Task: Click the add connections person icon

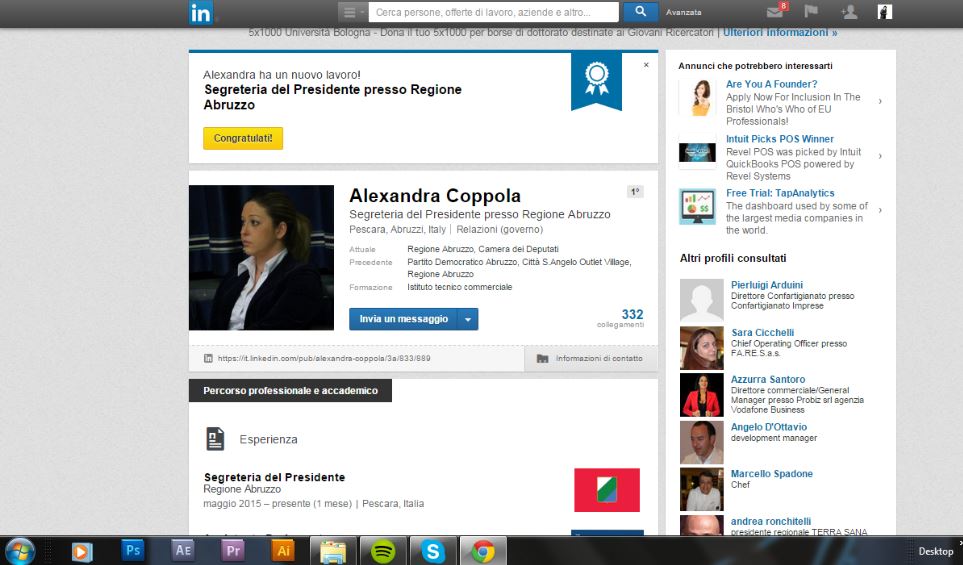Action: pos(848,12)
